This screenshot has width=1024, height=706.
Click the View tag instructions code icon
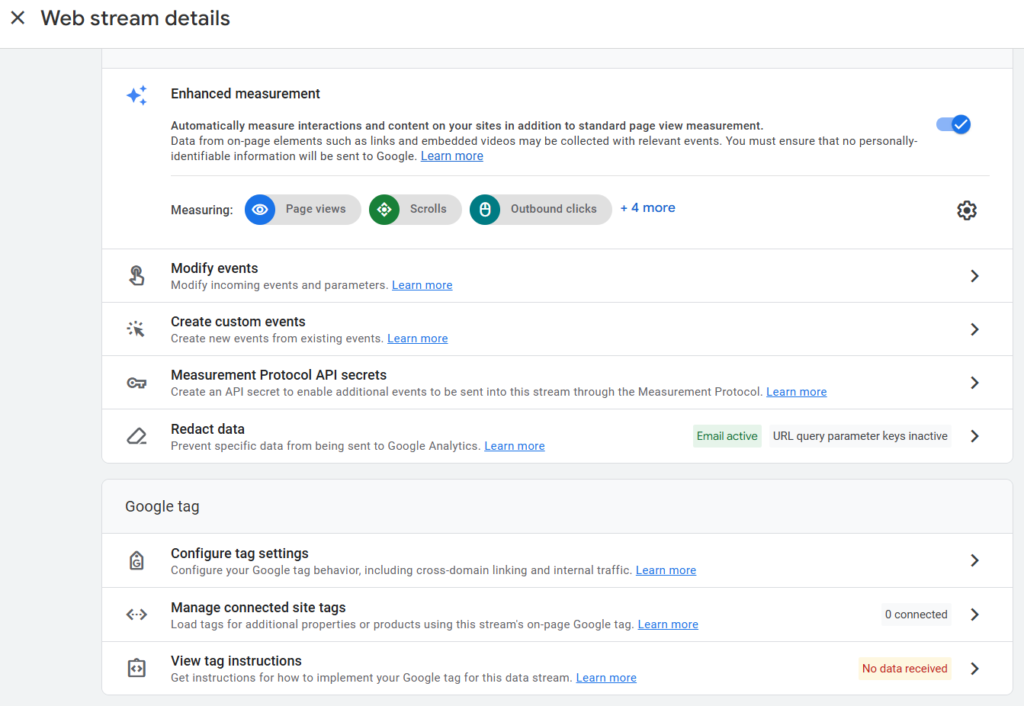[x=136, y=668]
